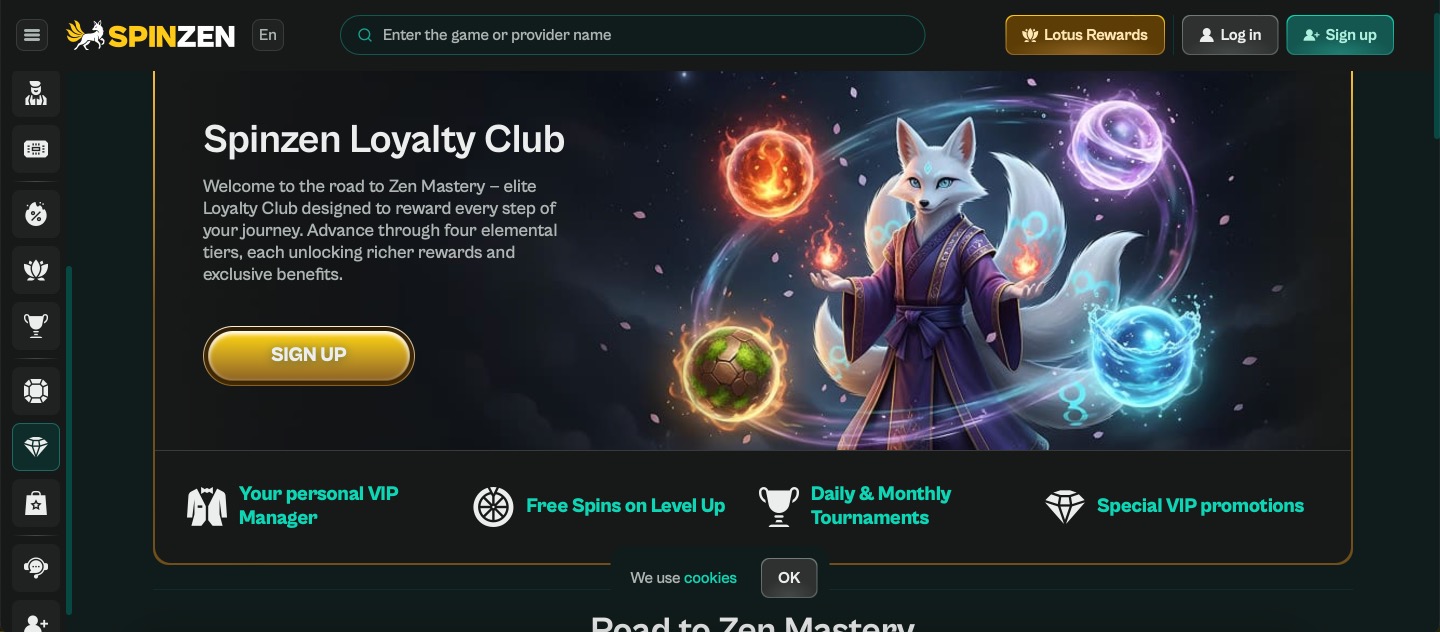Viewport: 1440px width, 632px height.
Task: Open the cookies policy link
Action: (710, 578)
